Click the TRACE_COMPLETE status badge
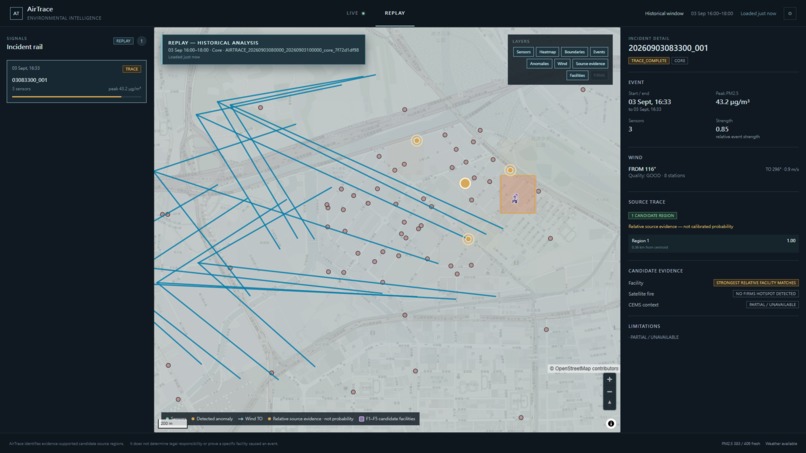The image size is (806, 453). [649, 61]
